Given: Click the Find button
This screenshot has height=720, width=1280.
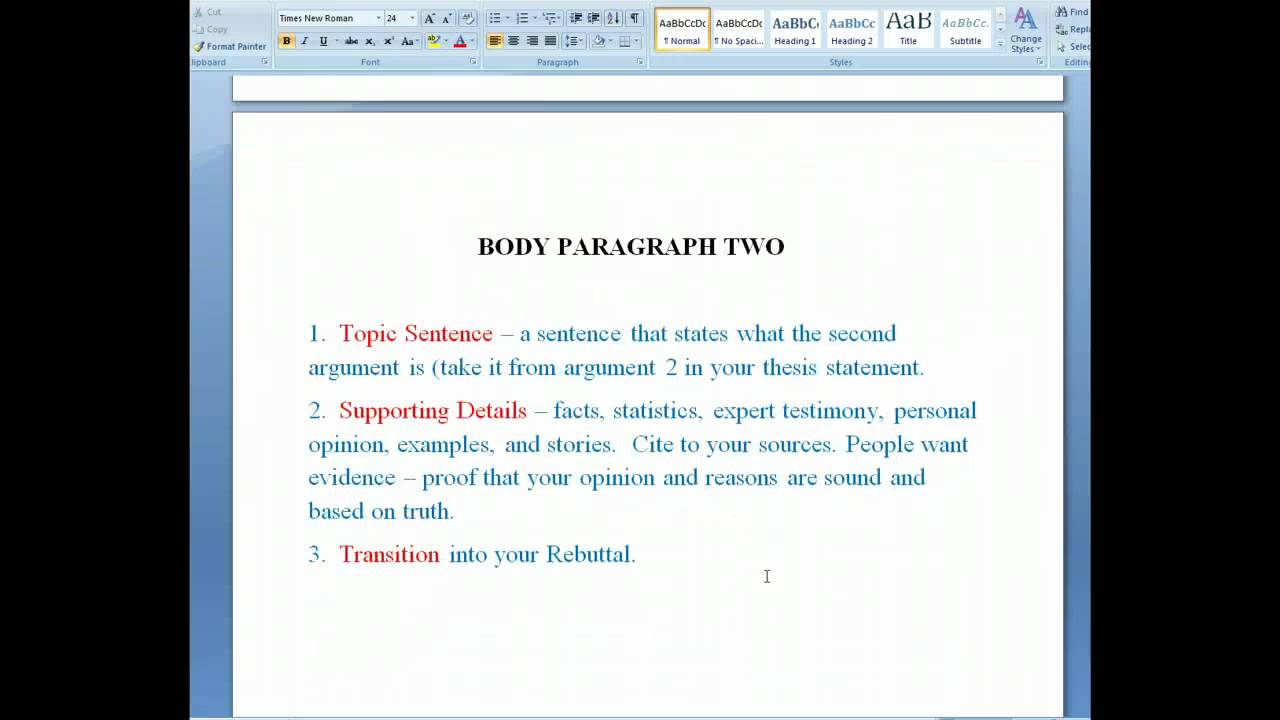Looking at the screenshot, I should point(1072,12).
